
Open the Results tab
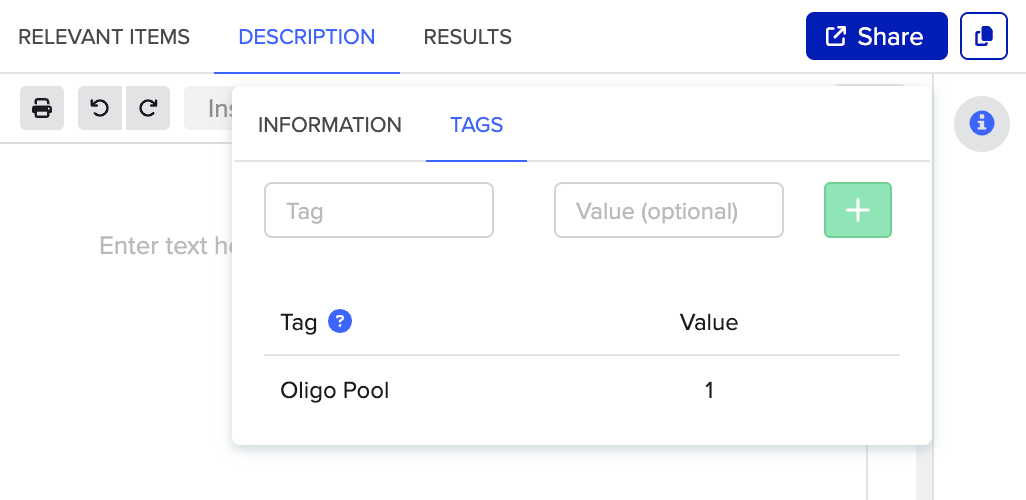pyautogui.click(x=467, y=37)
